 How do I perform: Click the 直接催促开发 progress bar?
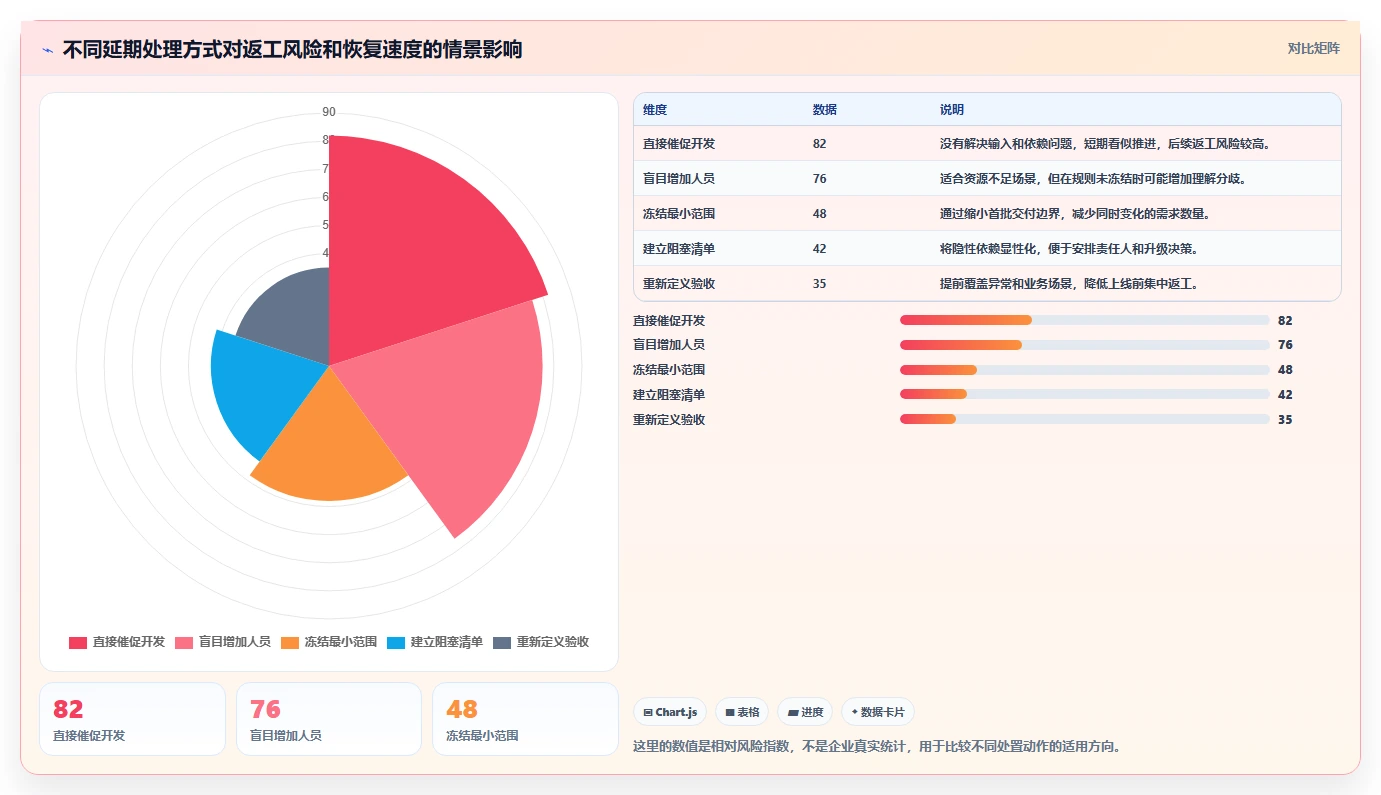point(1085,320)
